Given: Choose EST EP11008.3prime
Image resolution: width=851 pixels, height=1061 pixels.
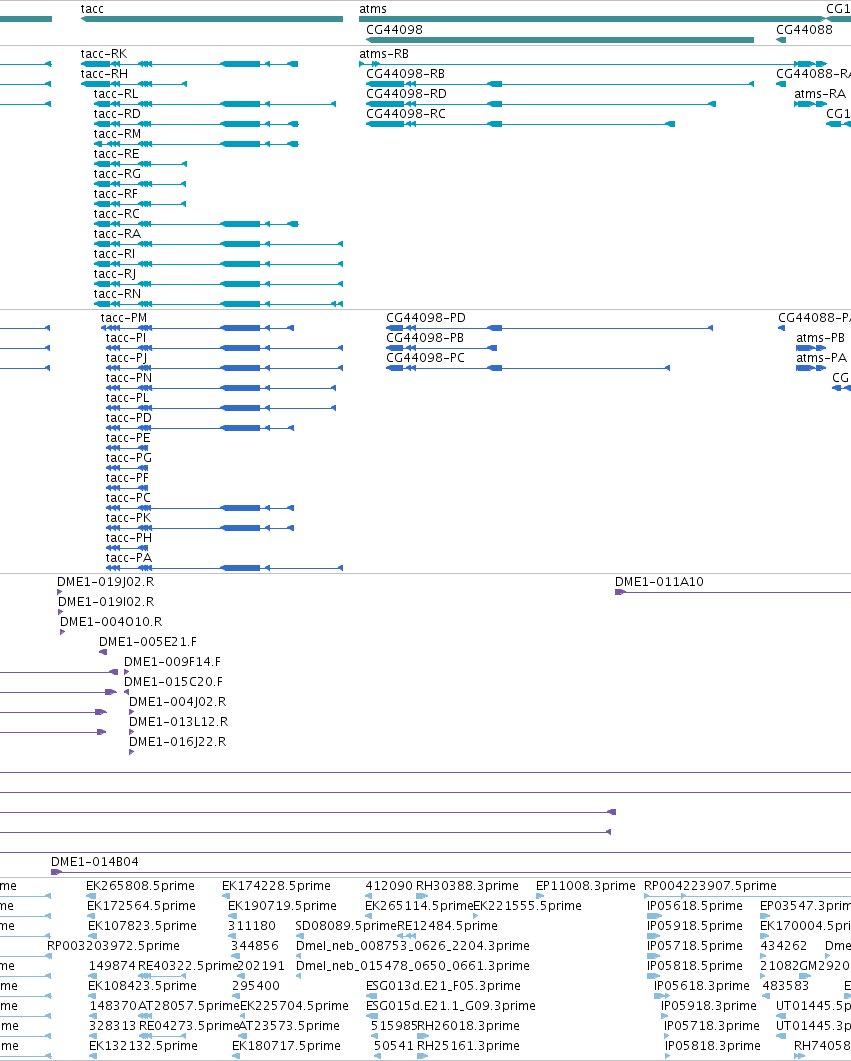Looking at the screenshot, I should tap(540, 896).
